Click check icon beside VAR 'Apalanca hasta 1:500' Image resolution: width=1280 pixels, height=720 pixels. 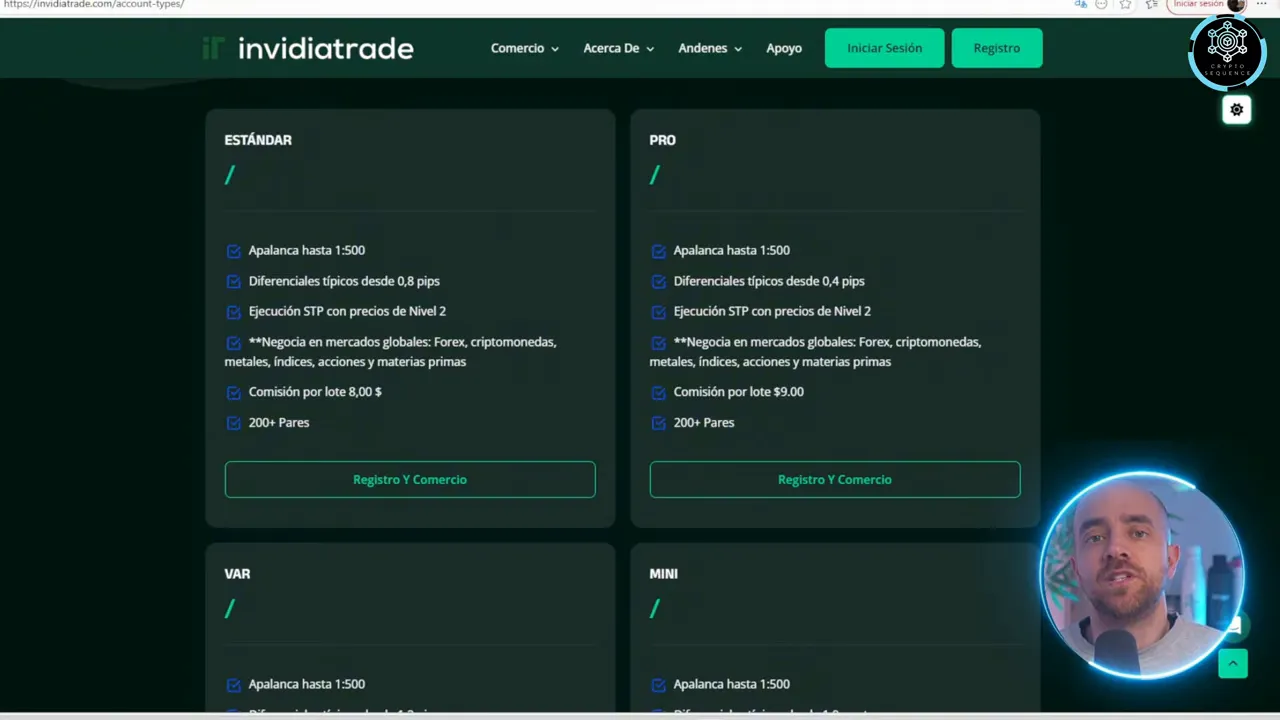[x=234, y=685]
